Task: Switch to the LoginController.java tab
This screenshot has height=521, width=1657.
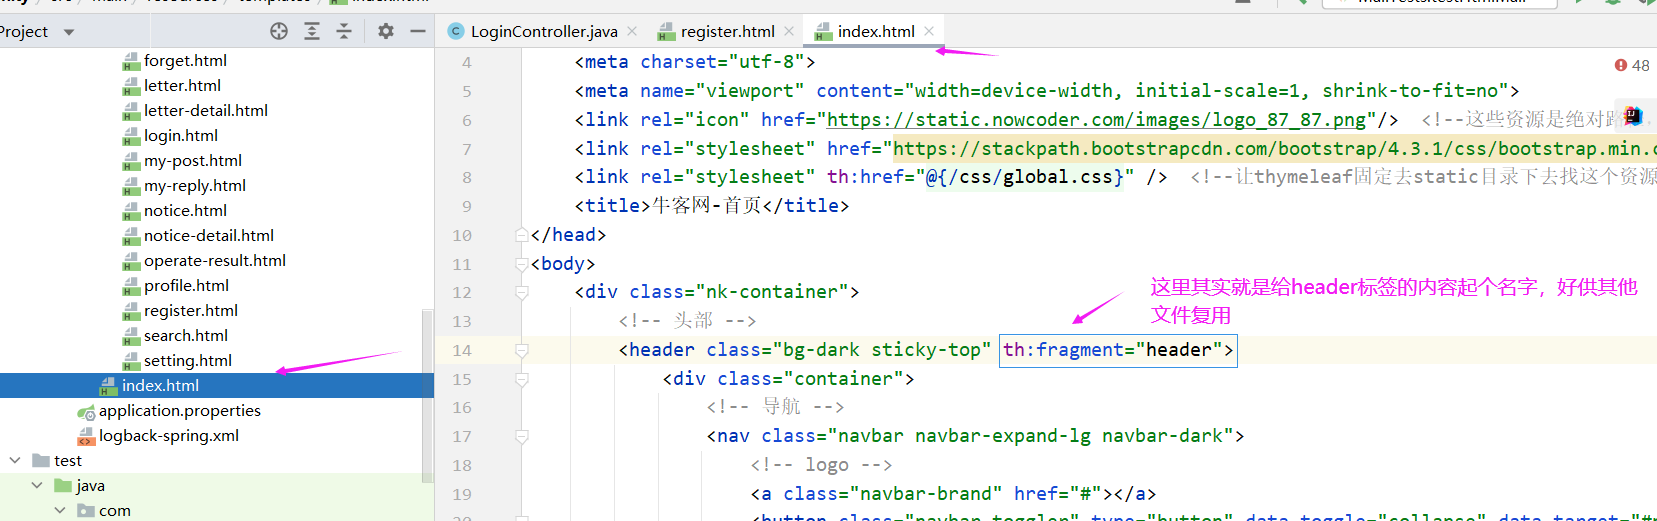Action: [x=543, y=31]
